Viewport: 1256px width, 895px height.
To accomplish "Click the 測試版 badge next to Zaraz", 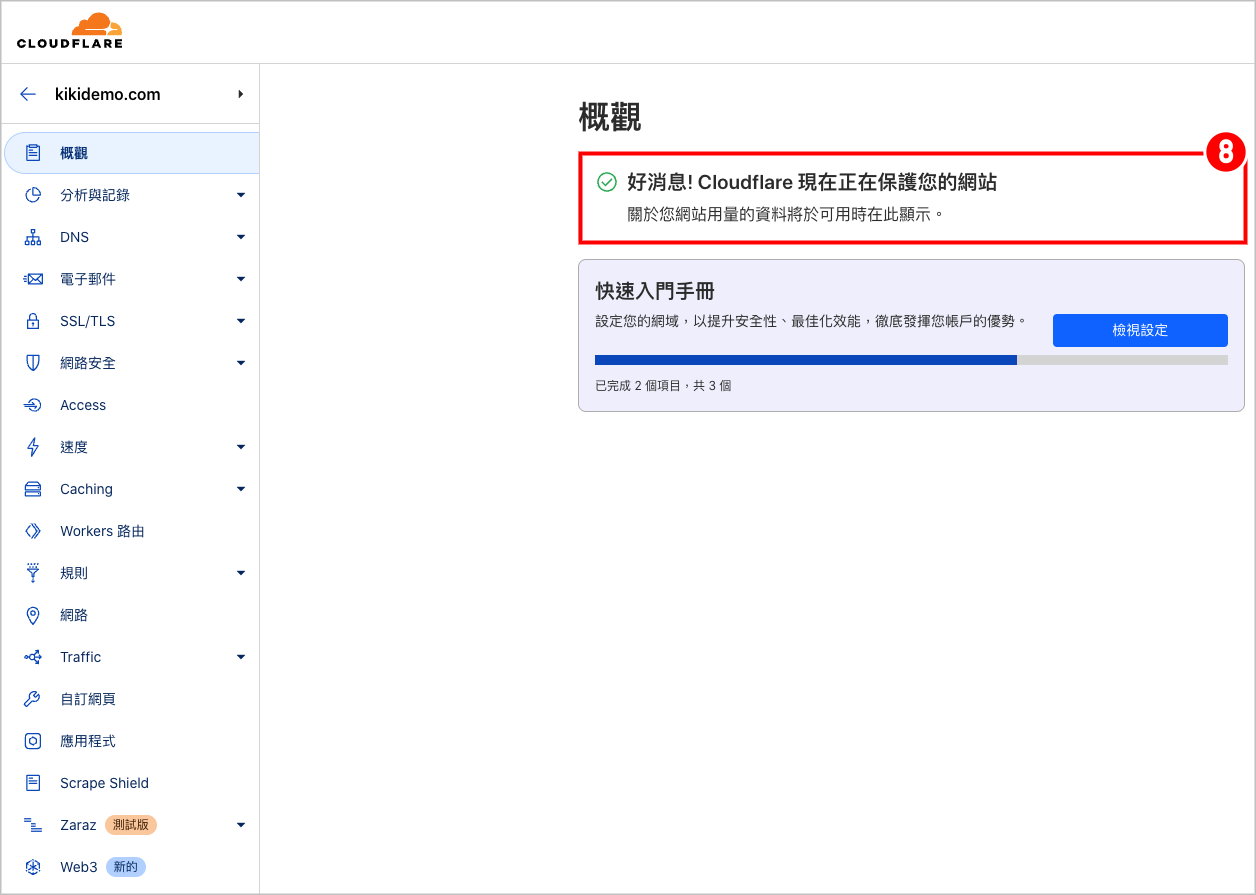I will tap(131, 825).
